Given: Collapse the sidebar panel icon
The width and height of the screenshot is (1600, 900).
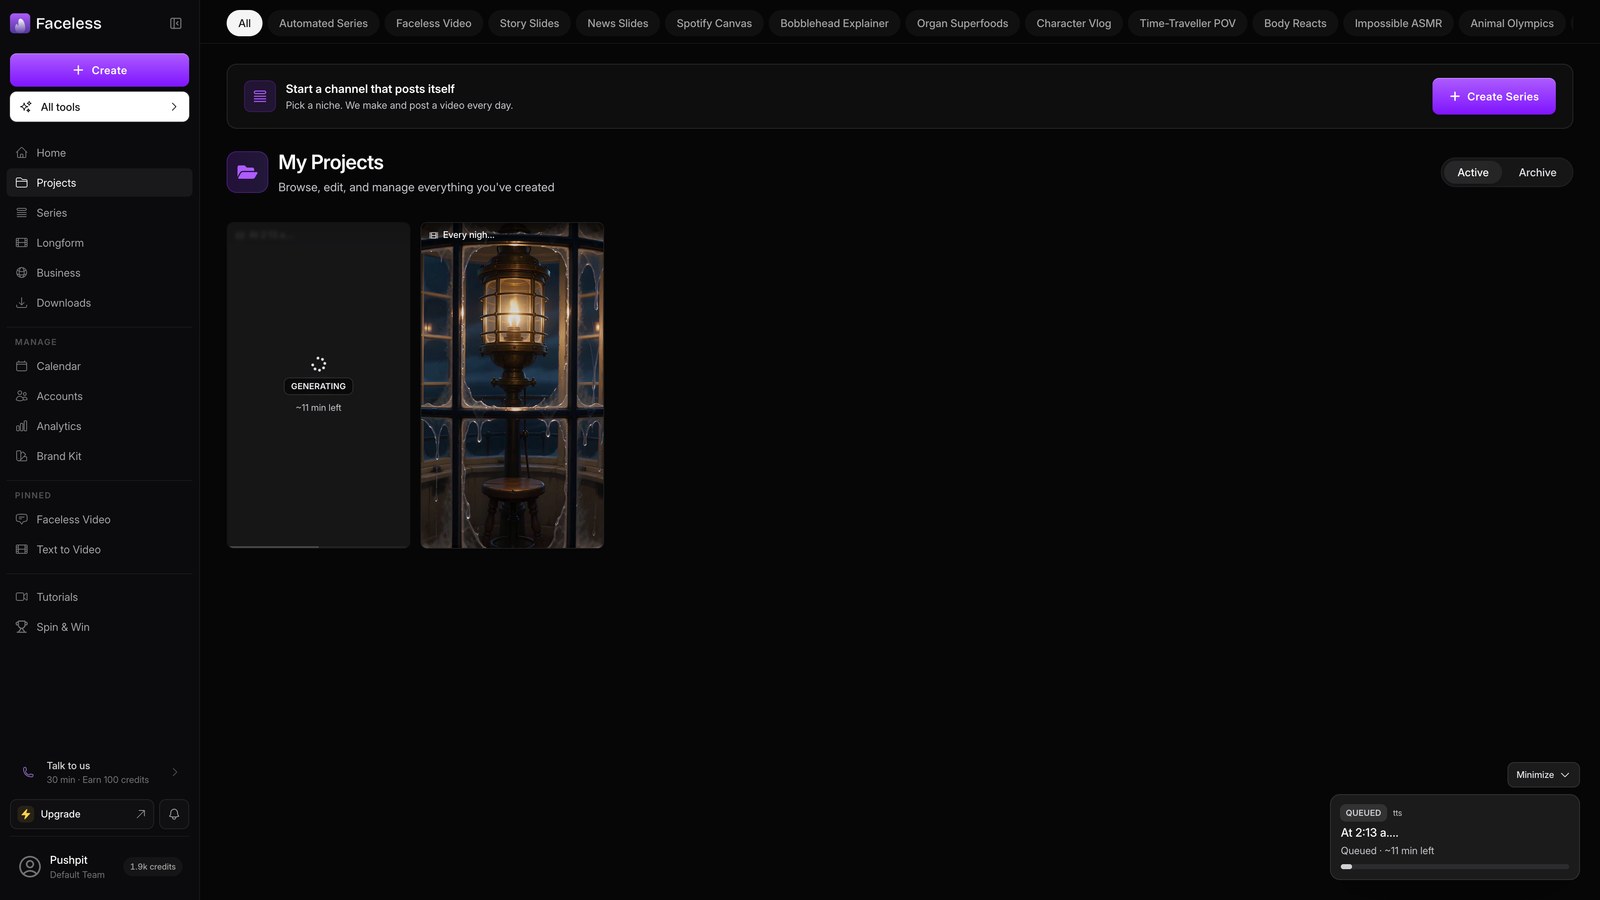Looking at the screenshot, I should coord(176,23).
